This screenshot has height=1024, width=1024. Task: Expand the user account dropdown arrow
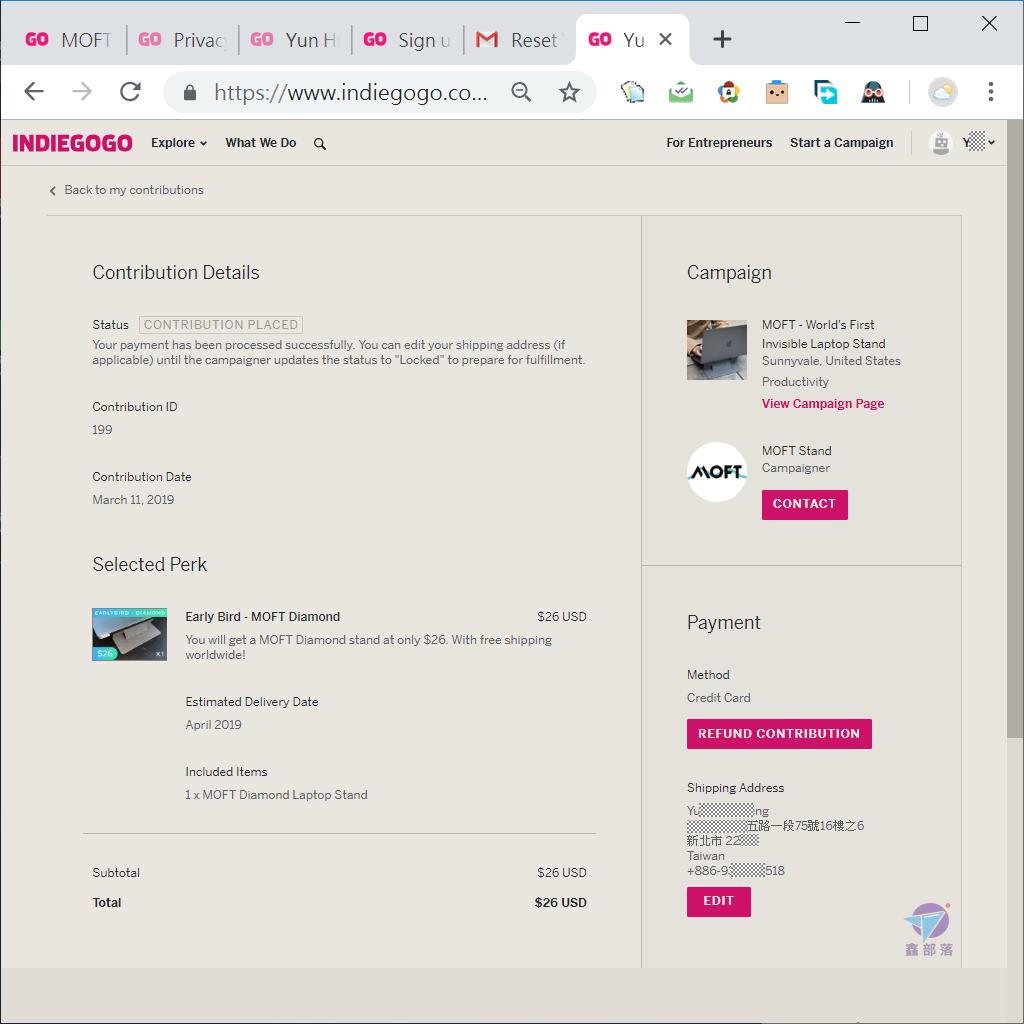991,143
